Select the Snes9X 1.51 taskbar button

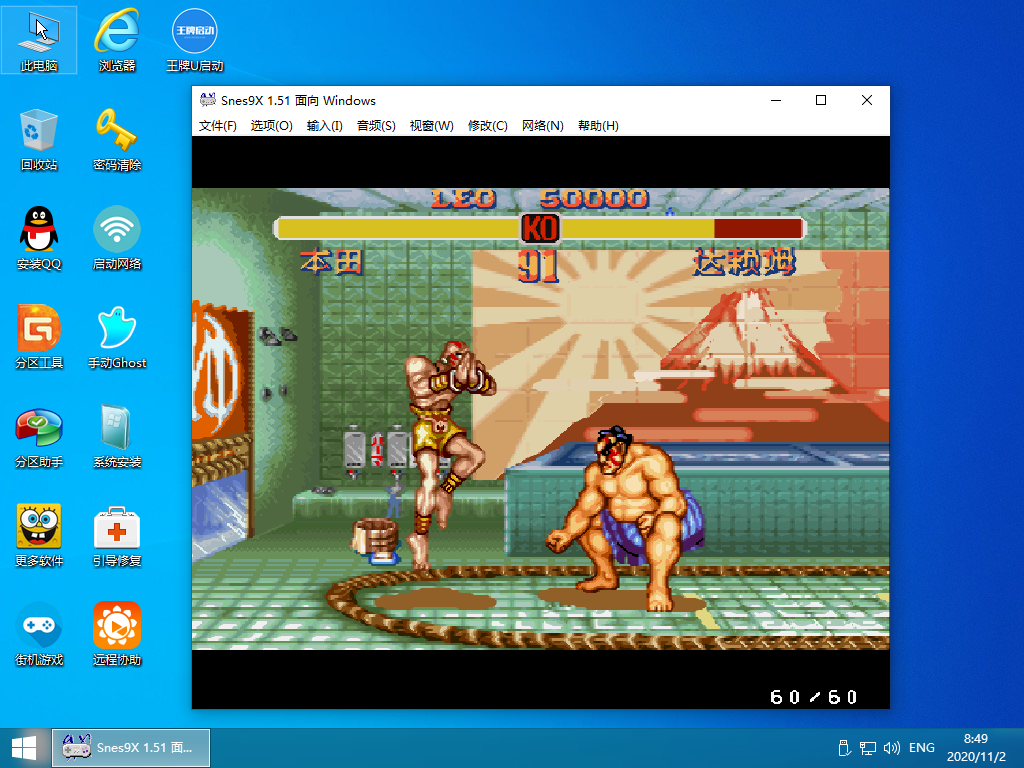click(x=131, y=748)
